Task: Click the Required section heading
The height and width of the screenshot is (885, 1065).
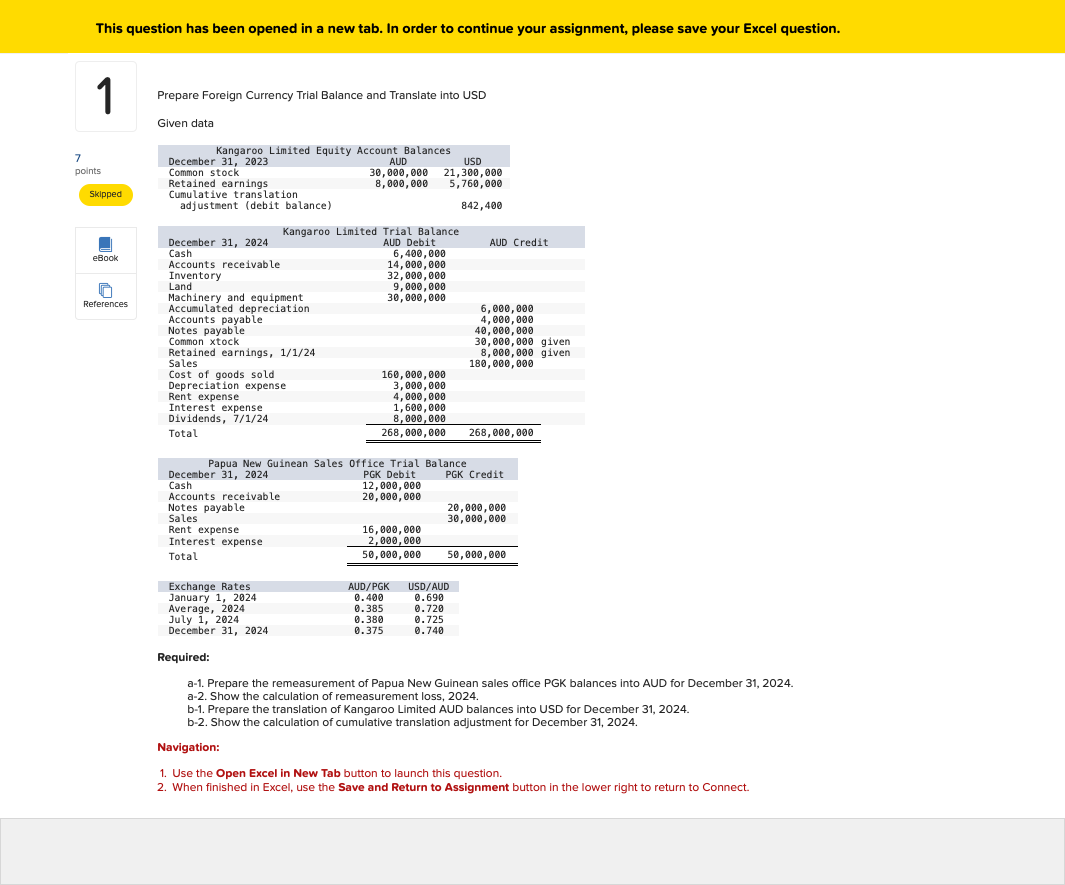Action: 182,657
